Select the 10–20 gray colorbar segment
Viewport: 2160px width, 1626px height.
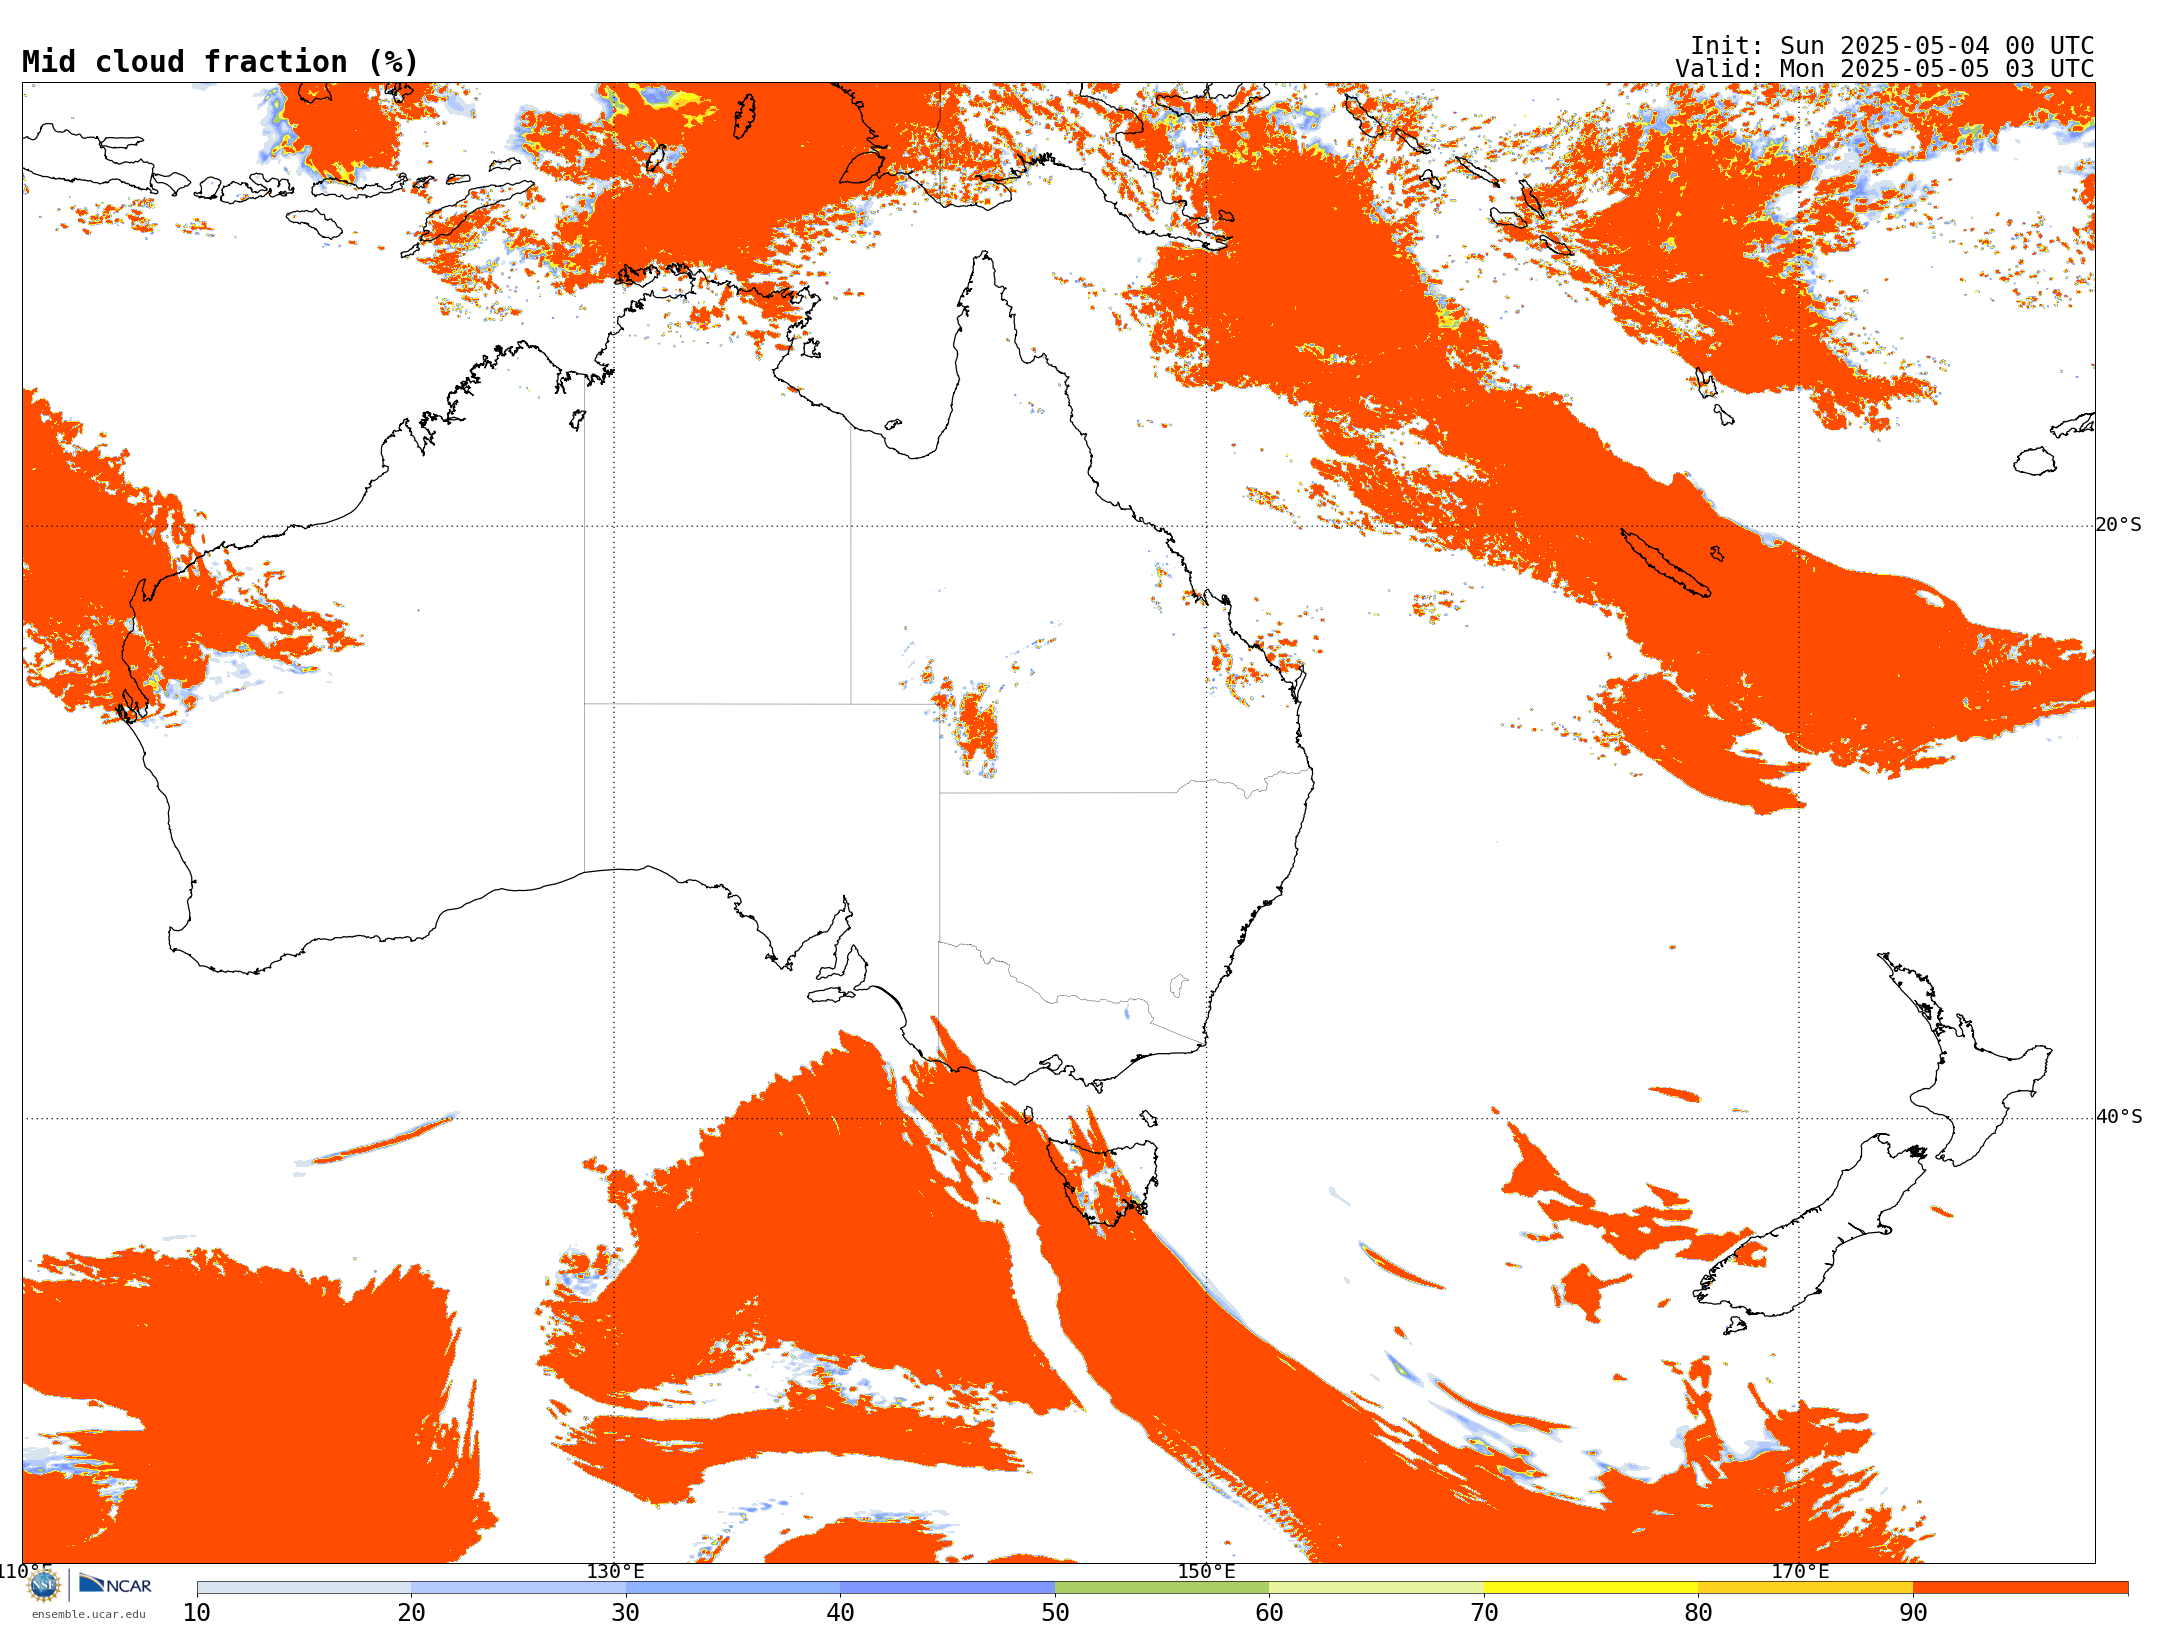pos(304,1588)
